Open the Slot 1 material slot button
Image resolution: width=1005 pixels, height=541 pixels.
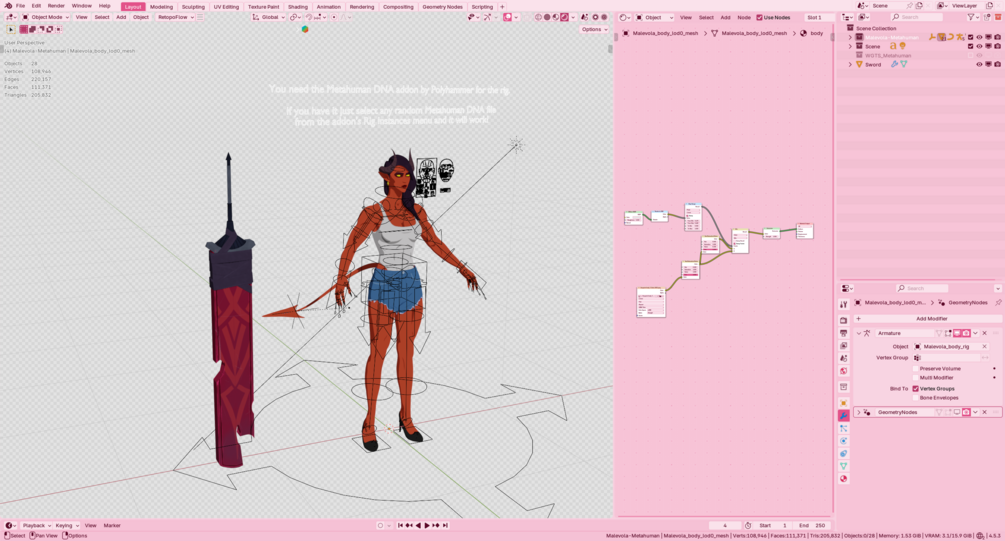(818, 17)
